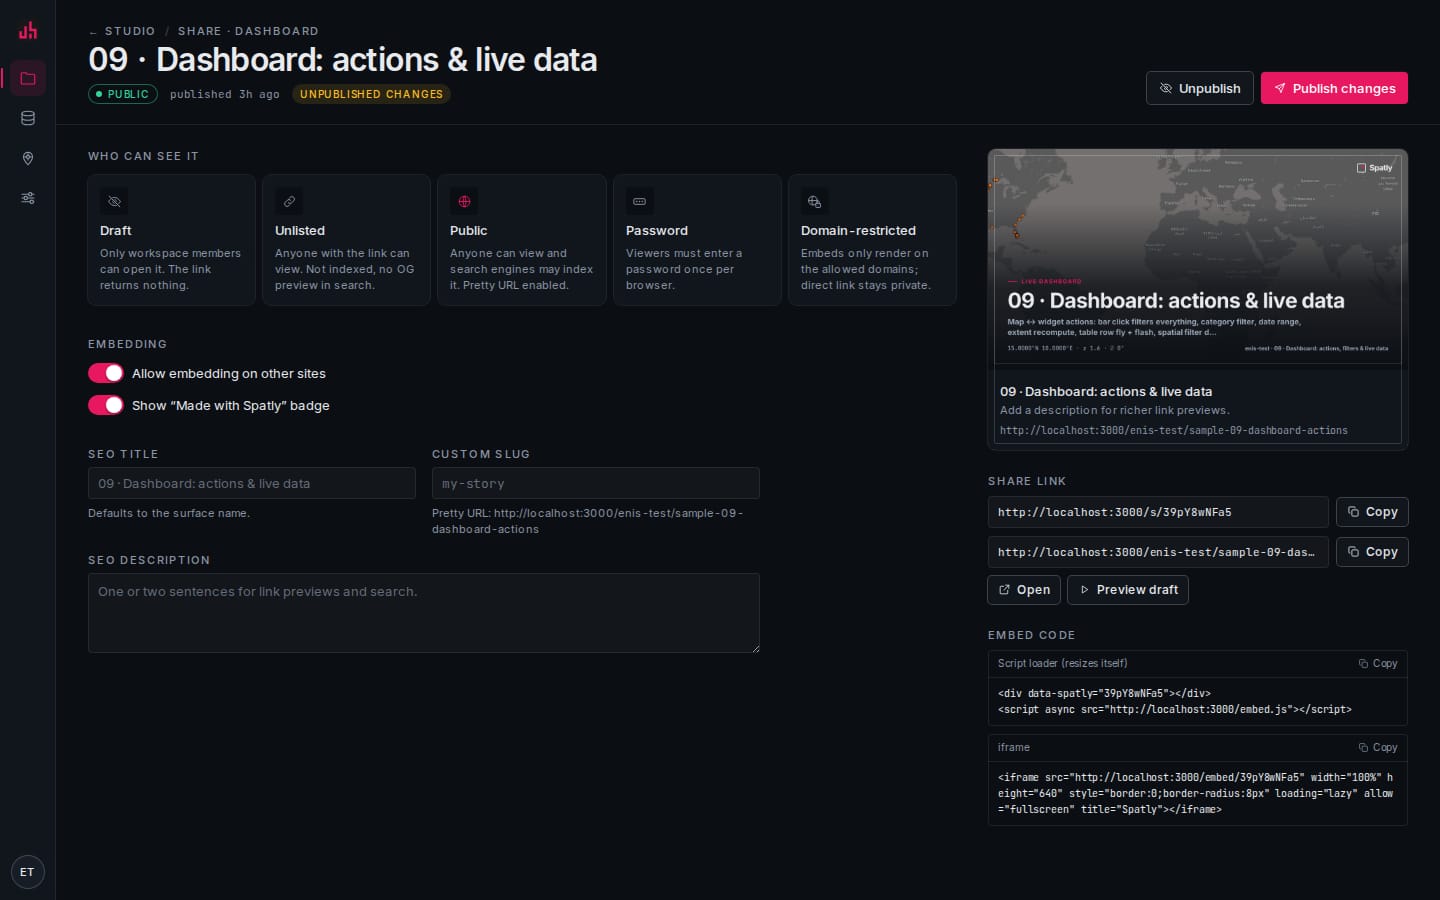Click the short share link URL field
The height and width of the screenshot is (900, 1440).
click(1158, 512)
